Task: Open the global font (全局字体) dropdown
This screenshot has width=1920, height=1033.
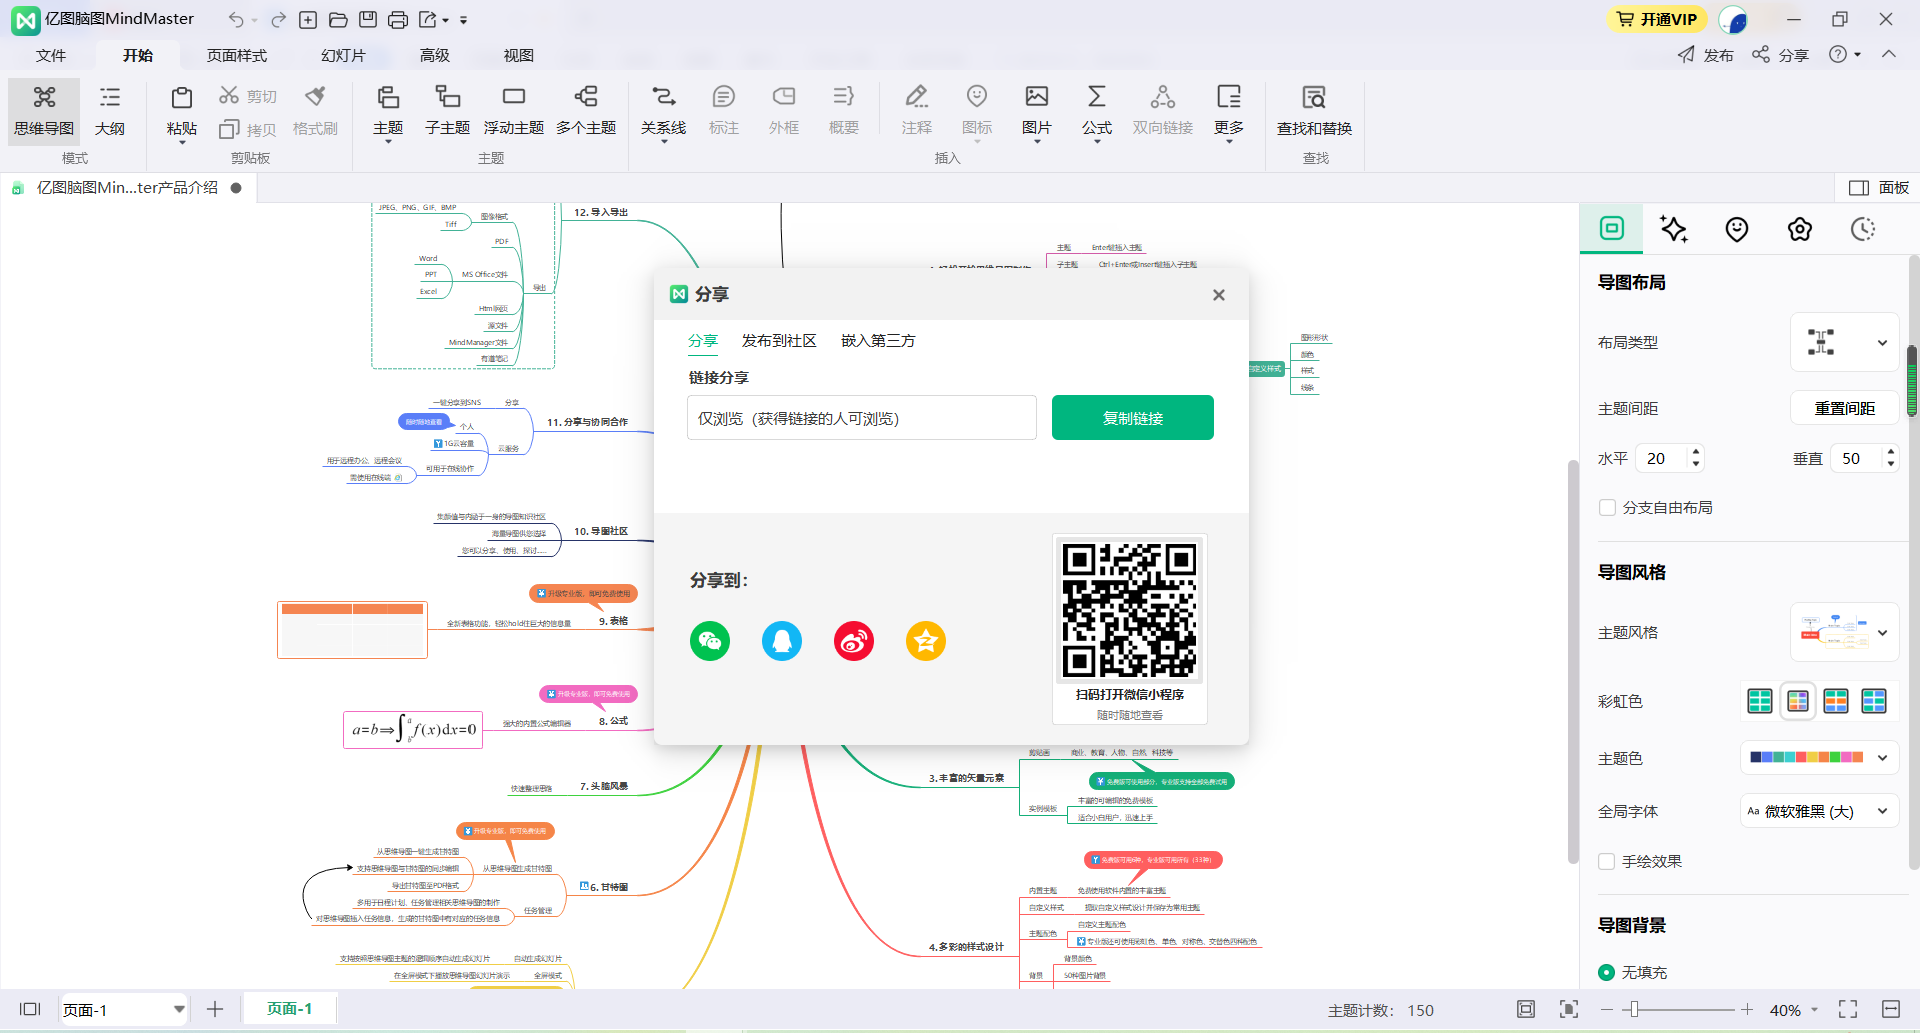Action: 1819,811
